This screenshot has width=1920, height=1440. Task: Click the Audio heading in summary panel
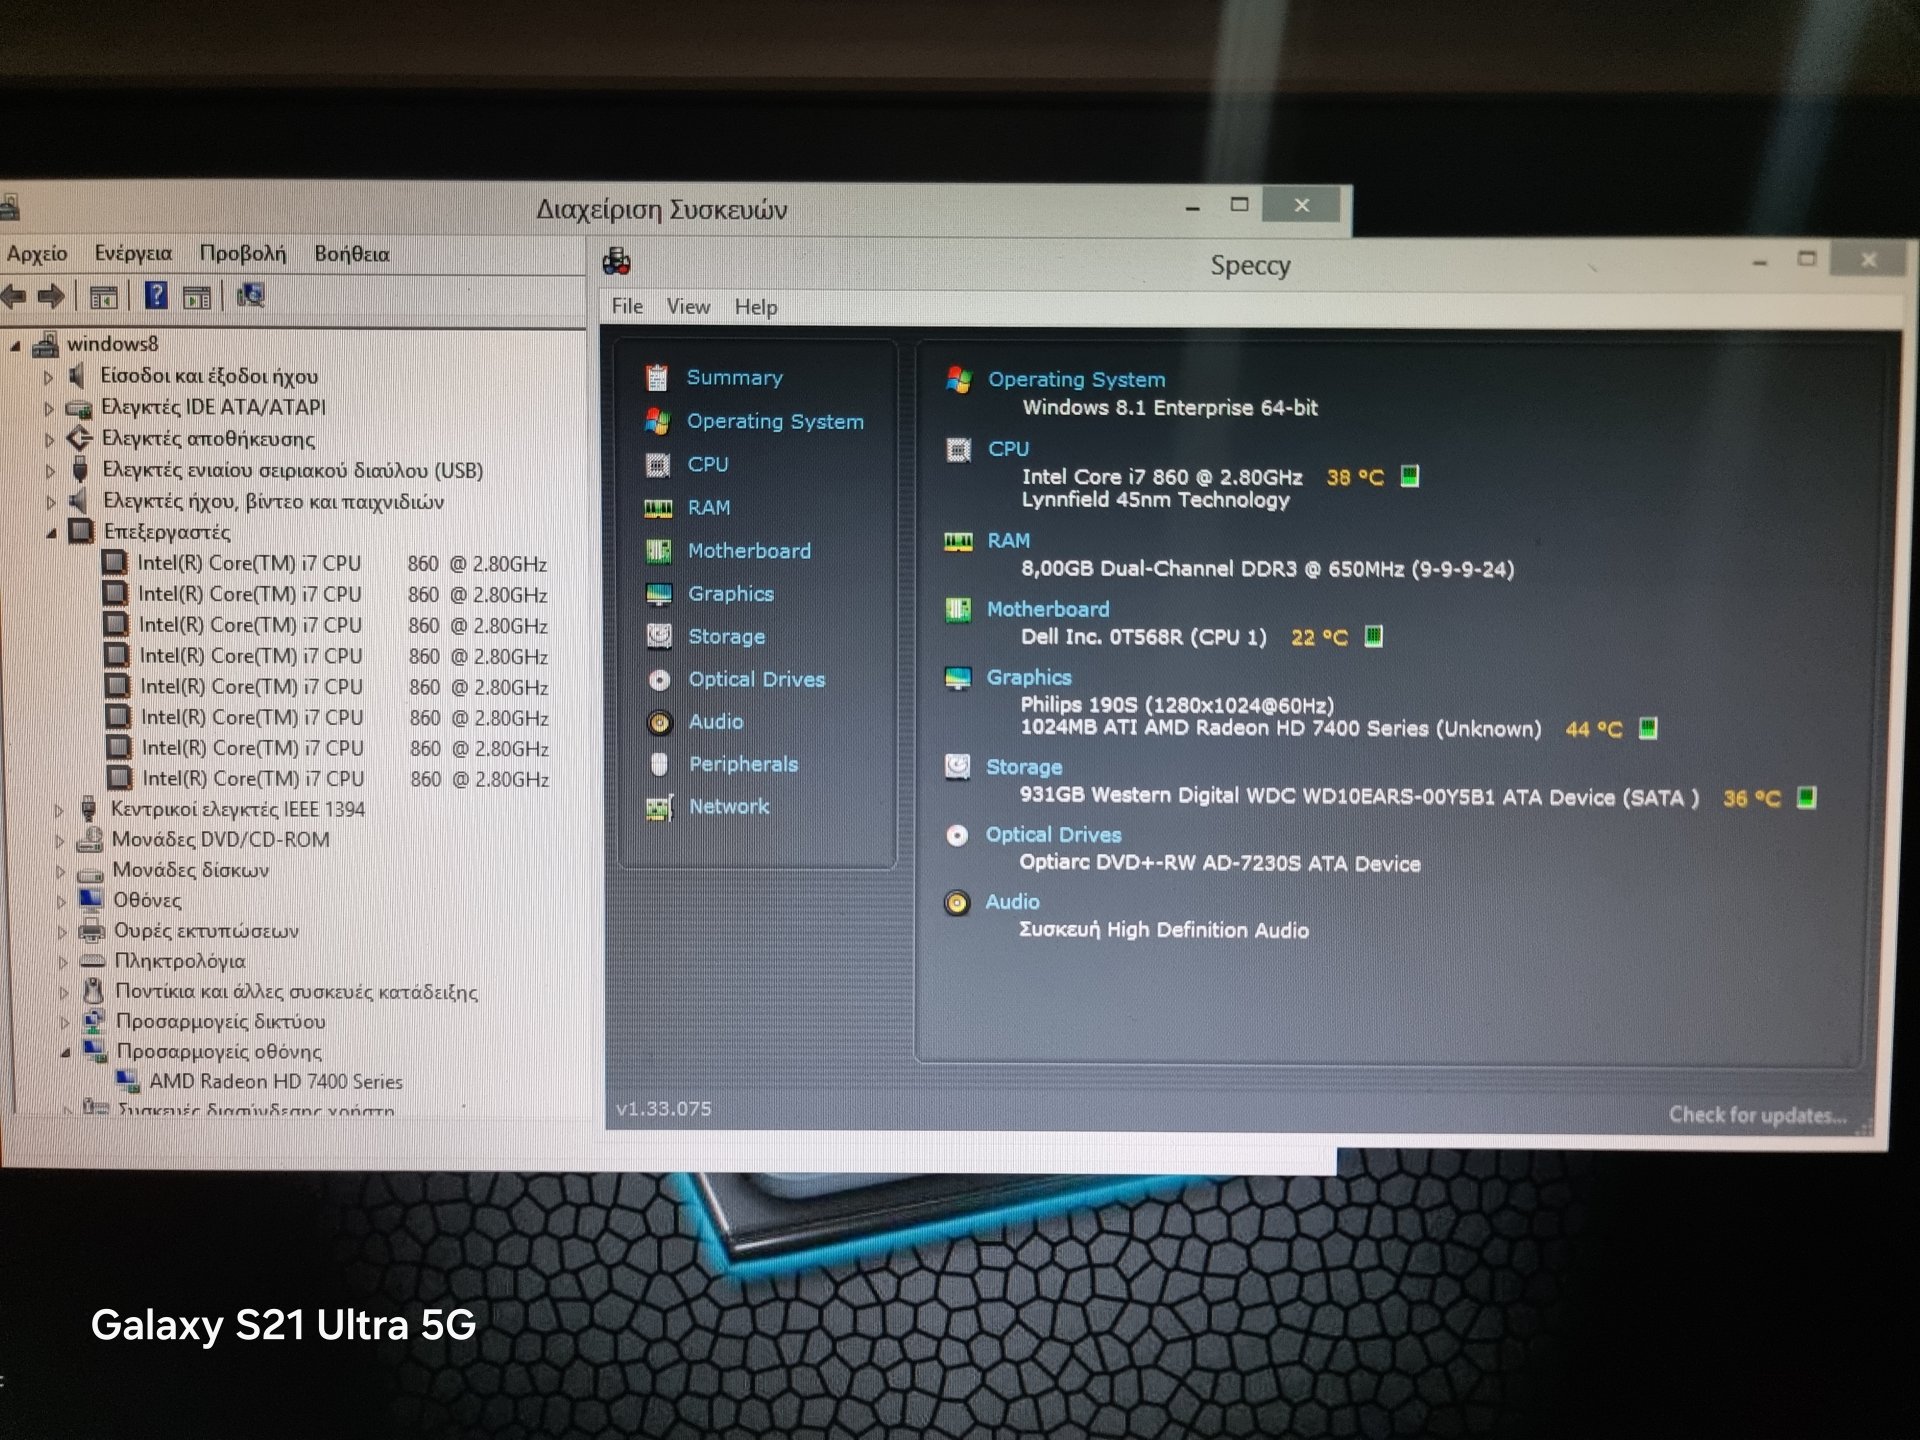1012,902
